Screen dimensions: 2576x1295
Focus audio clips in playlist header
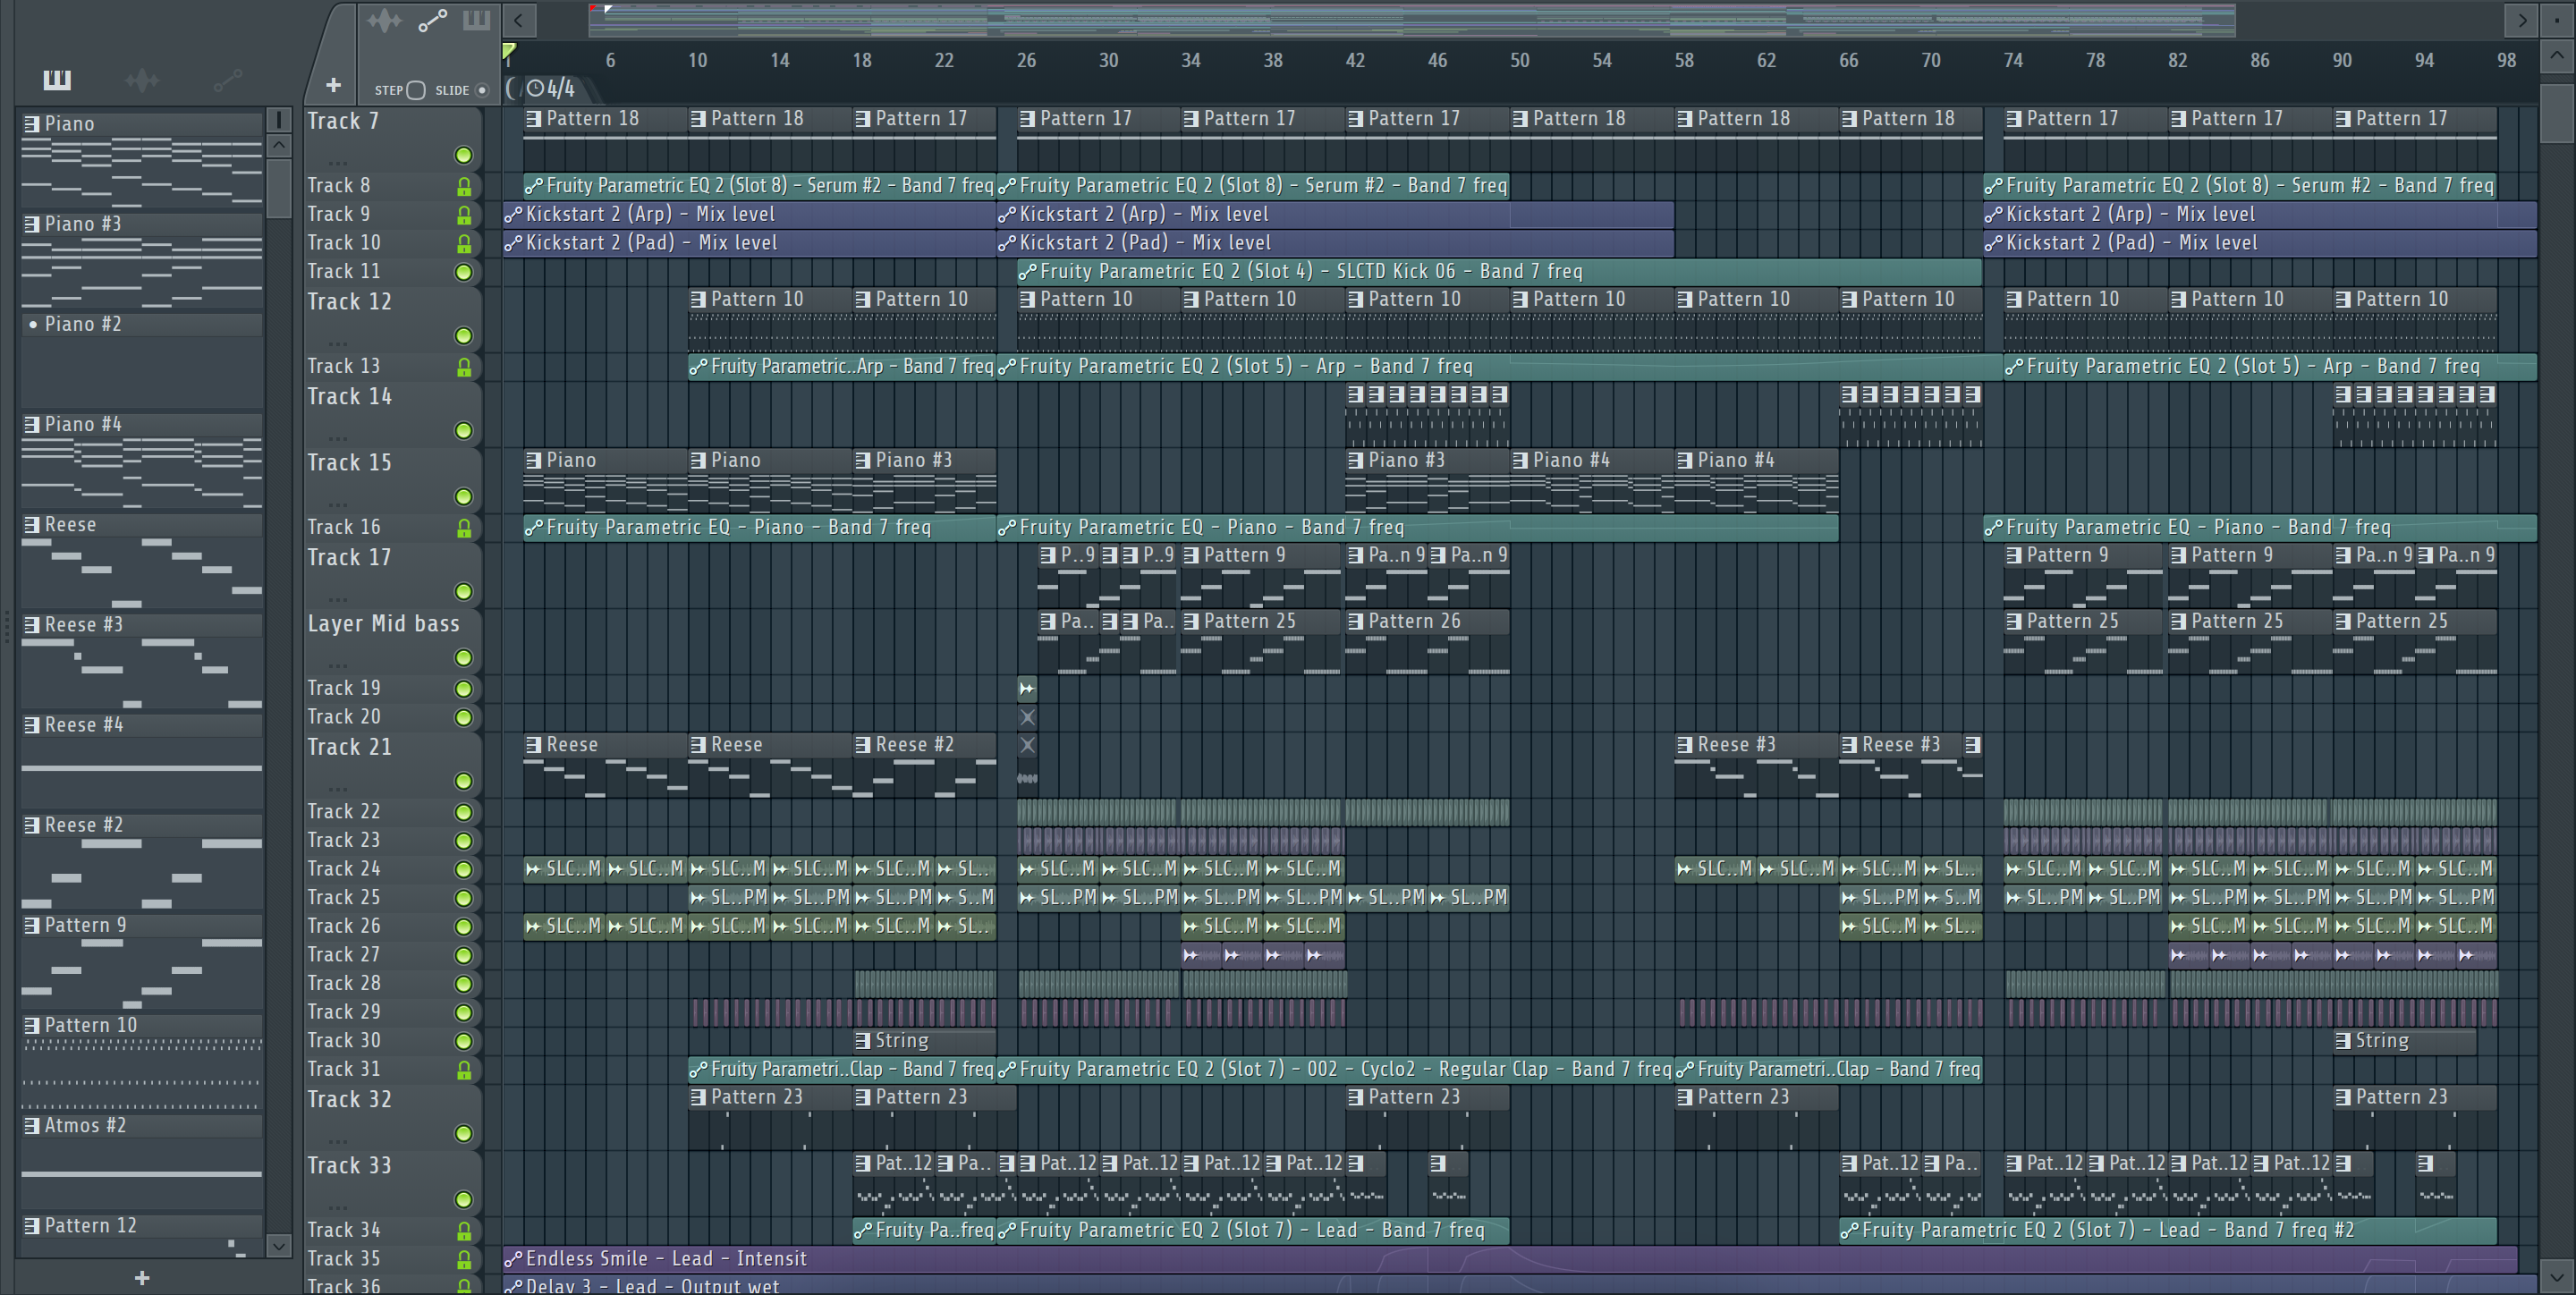click(x=384, y=21)
